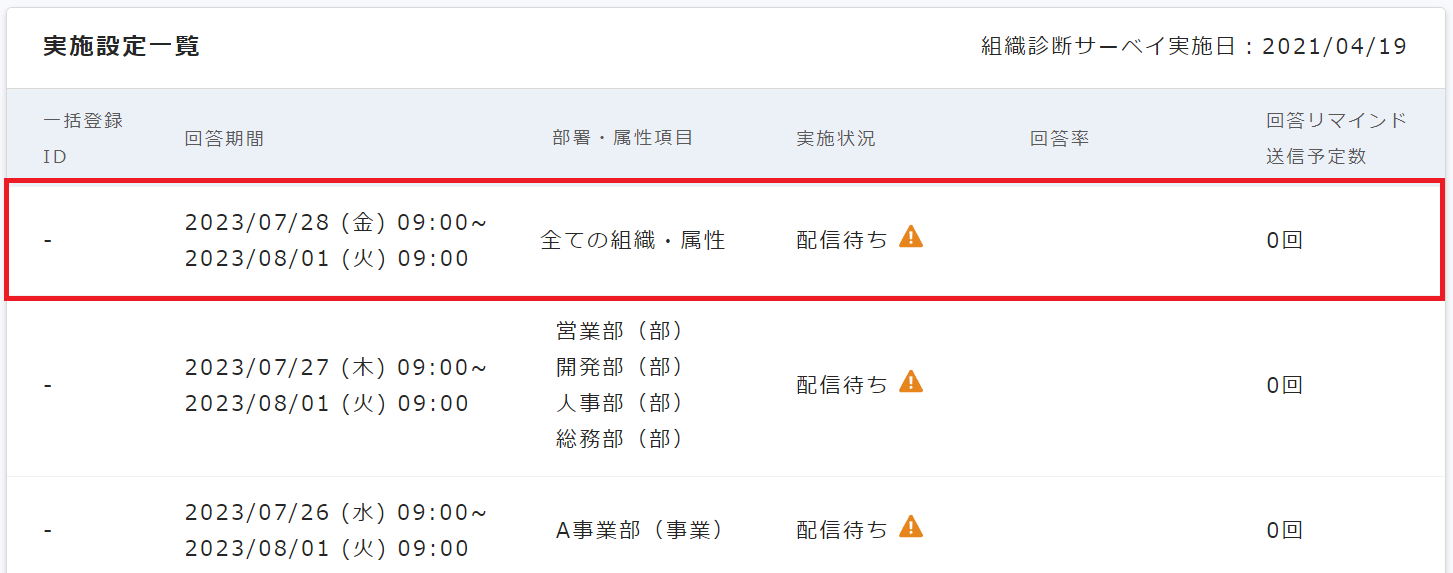Click warning icon in the 2023/07/27 row
The image size is (1453, 573).
(911, 381)
